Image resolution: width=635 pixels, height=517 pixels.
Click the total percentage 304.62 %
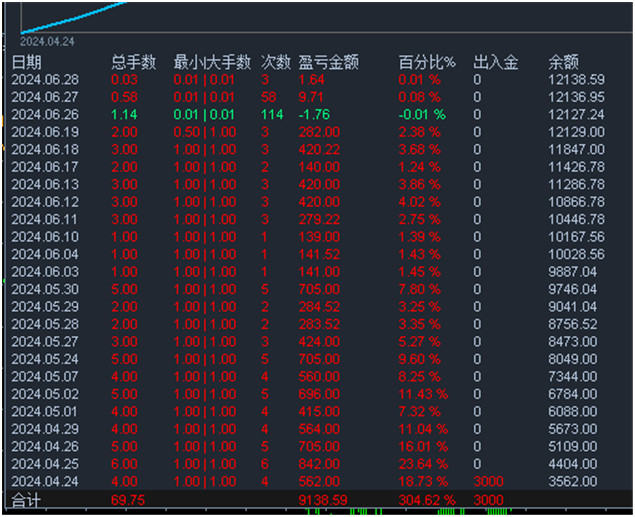[x=427, y=499]
